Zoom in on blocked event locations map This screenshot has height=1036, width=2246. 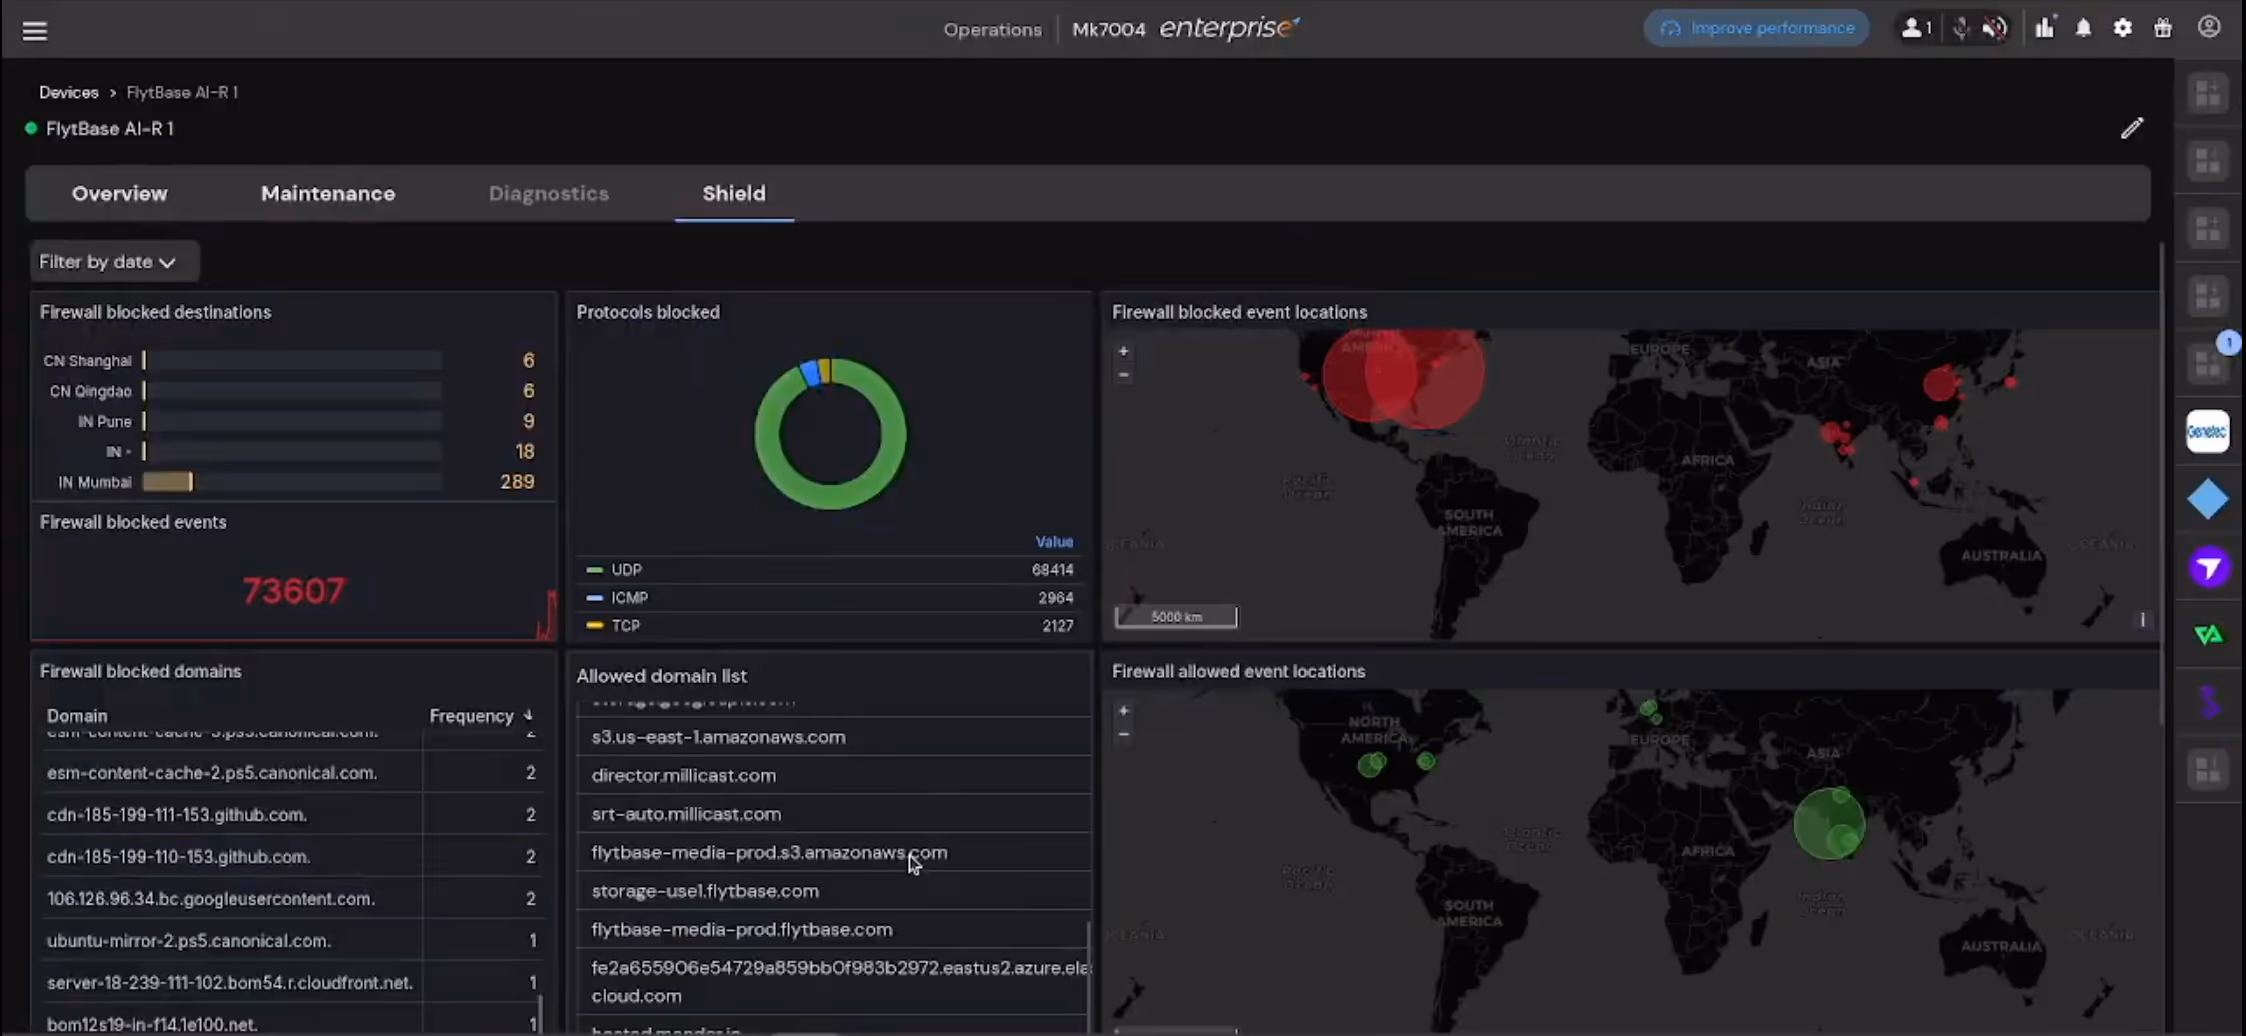1124,352
